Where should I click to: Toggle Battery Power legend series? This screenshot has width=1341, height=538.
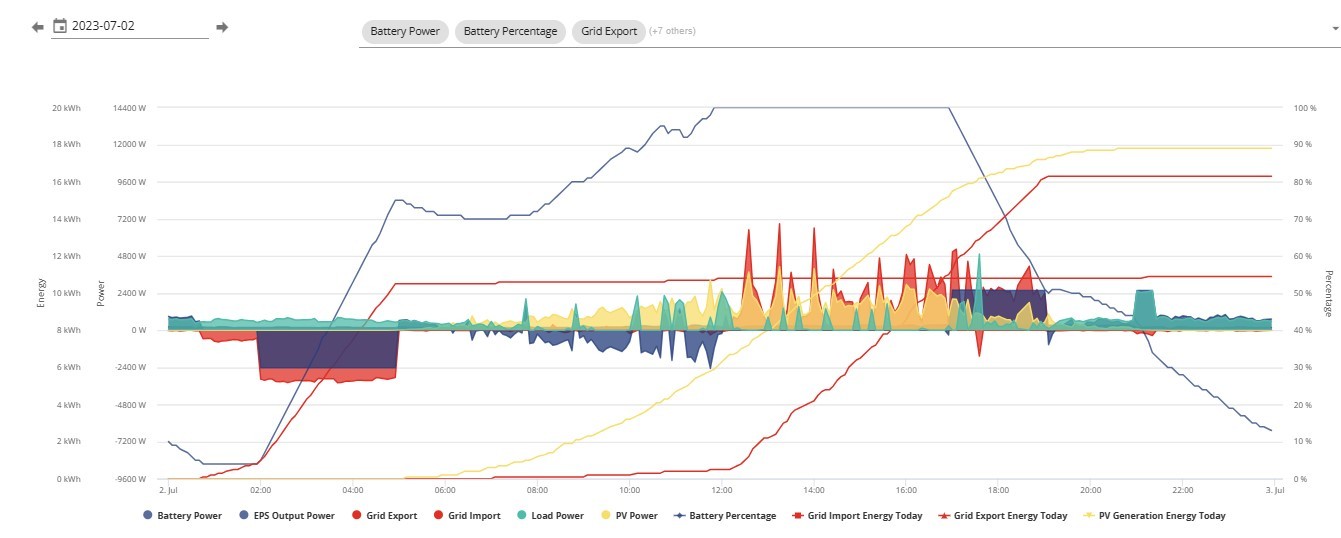pos(182,516)
